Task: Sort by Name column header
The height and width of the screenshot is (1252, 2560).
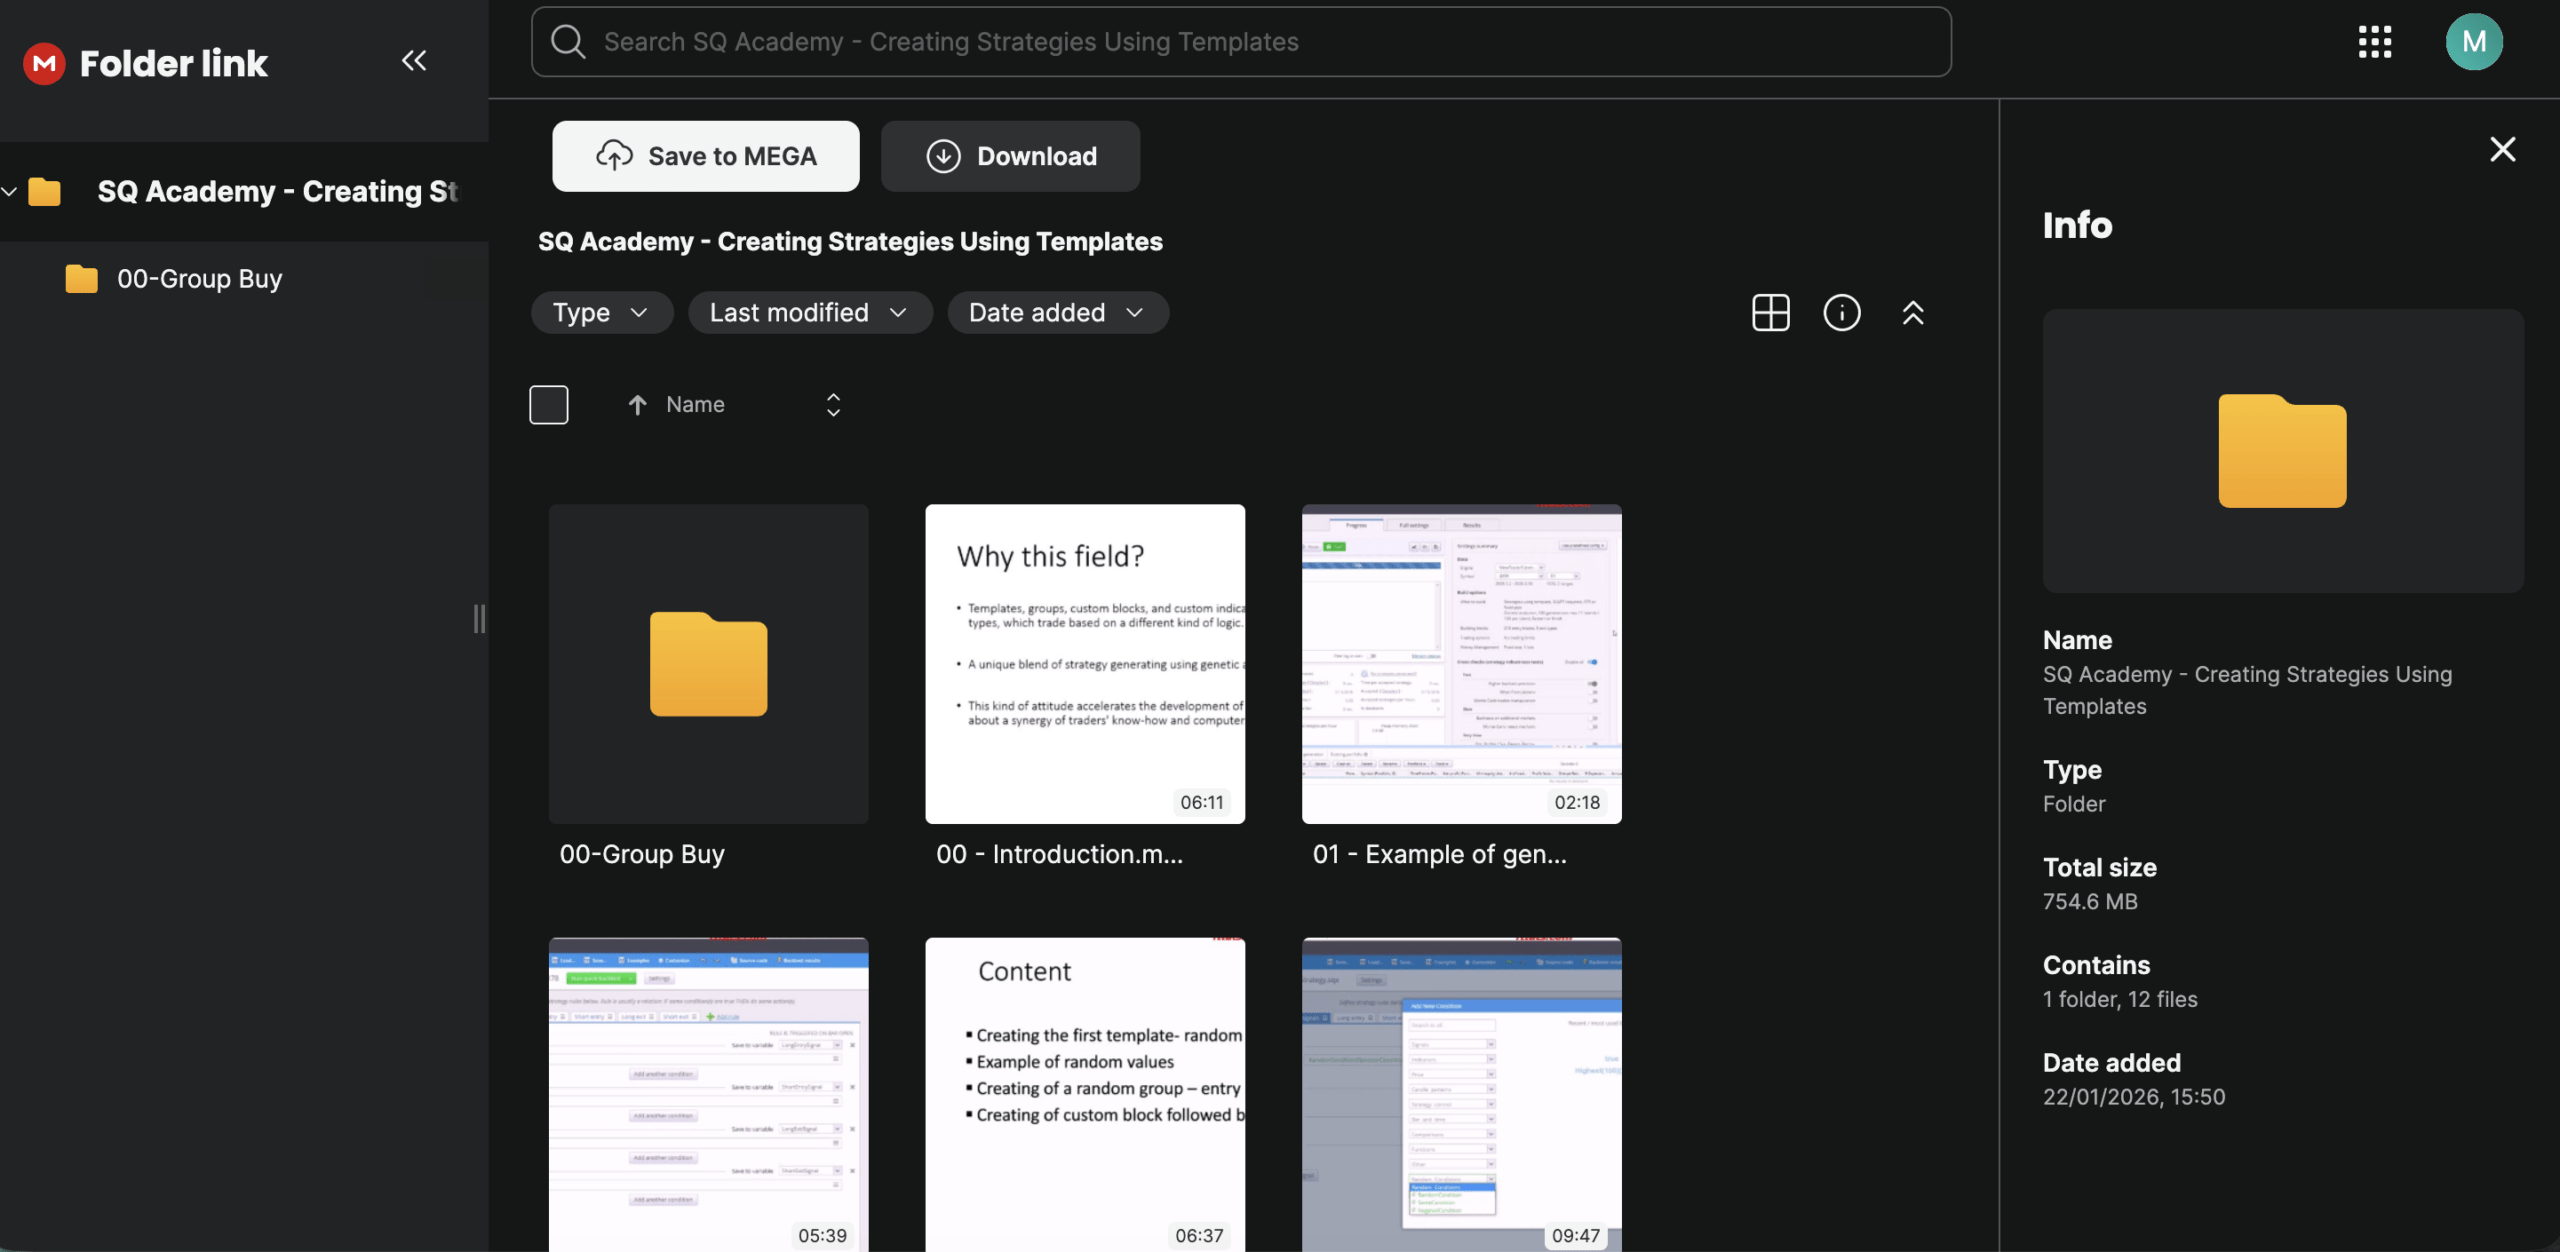Action: click(x=695, y=405)
